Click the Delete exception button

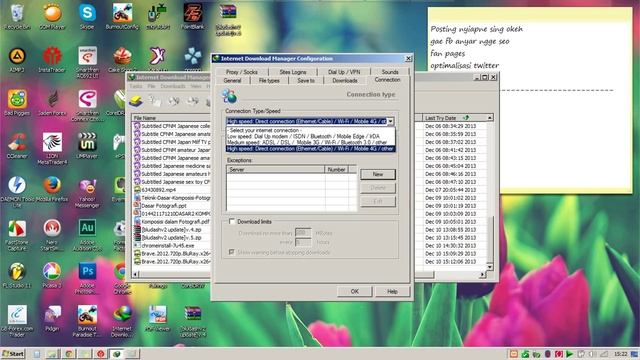378,188
